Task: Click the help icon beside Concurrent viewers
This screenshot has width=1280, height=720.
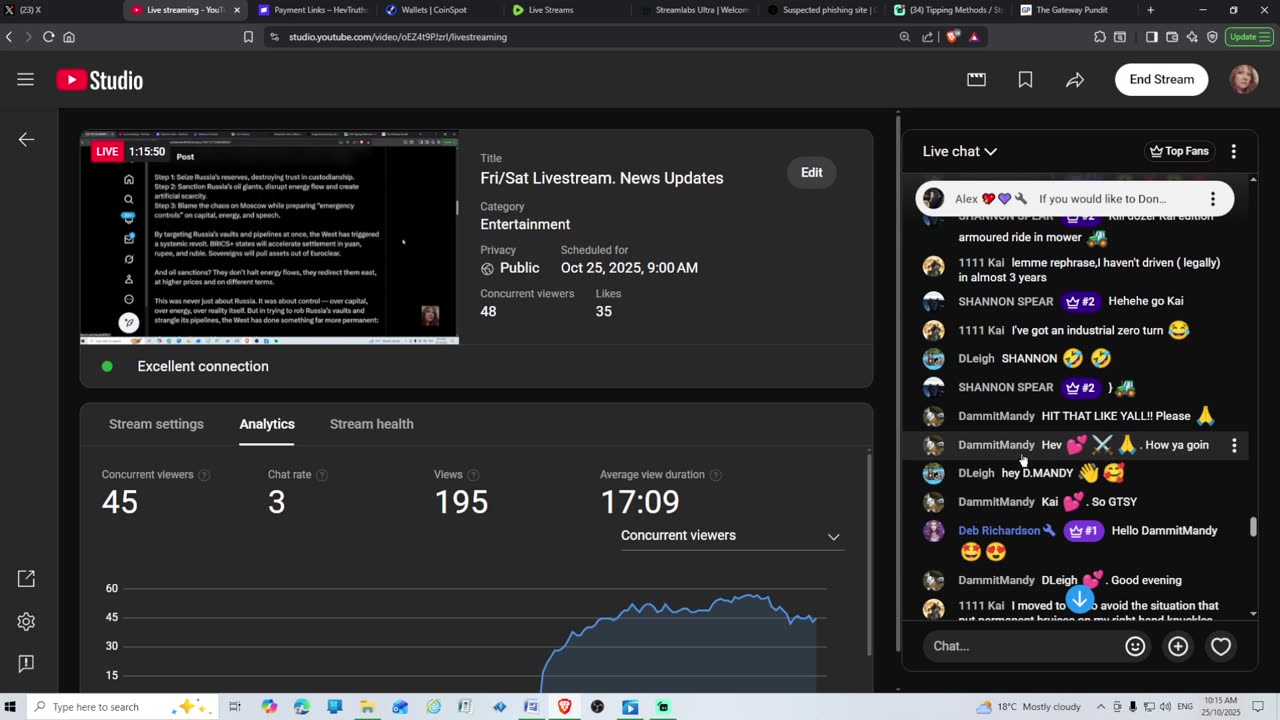Action: [x=204, y=475]
